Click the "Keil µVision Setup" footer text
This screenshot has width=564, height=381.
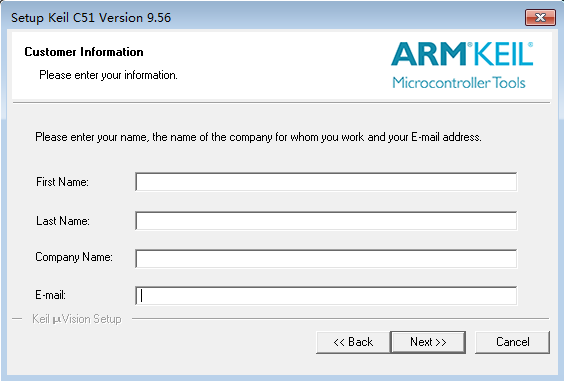tap(77, 319)
